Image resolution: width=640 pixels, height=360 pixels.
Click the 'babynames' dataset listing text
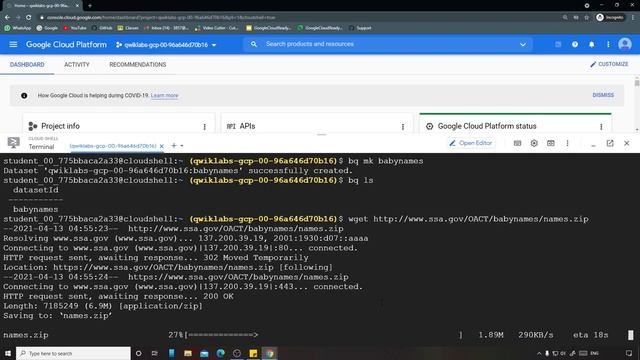(36, 209)
